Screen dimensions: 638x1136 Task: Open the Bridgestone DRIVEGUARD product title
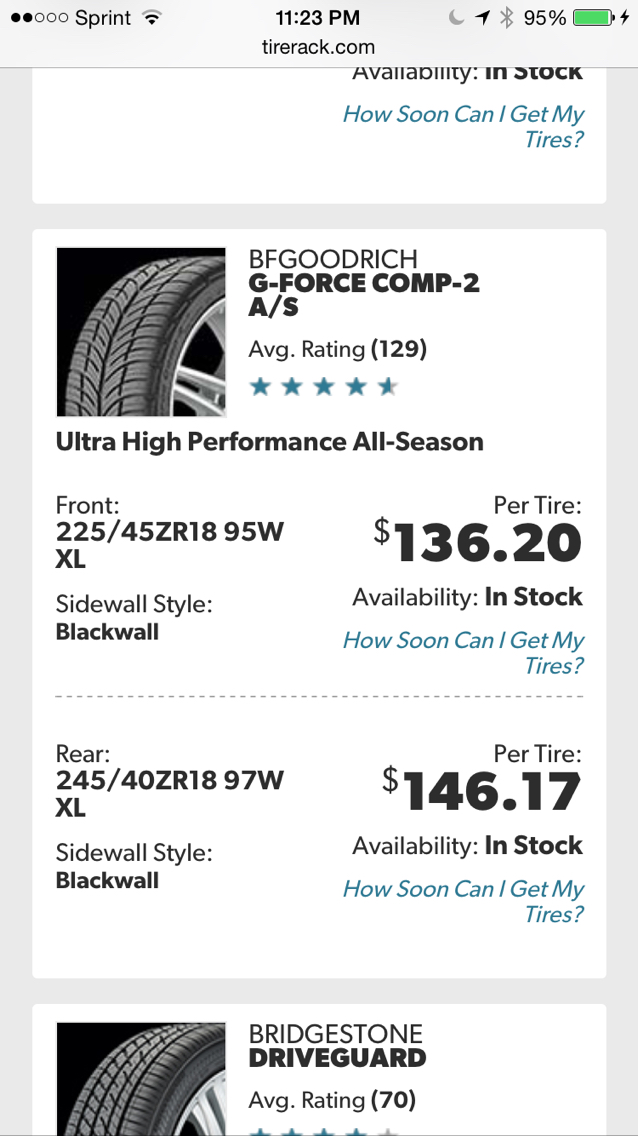point(337,1058)
